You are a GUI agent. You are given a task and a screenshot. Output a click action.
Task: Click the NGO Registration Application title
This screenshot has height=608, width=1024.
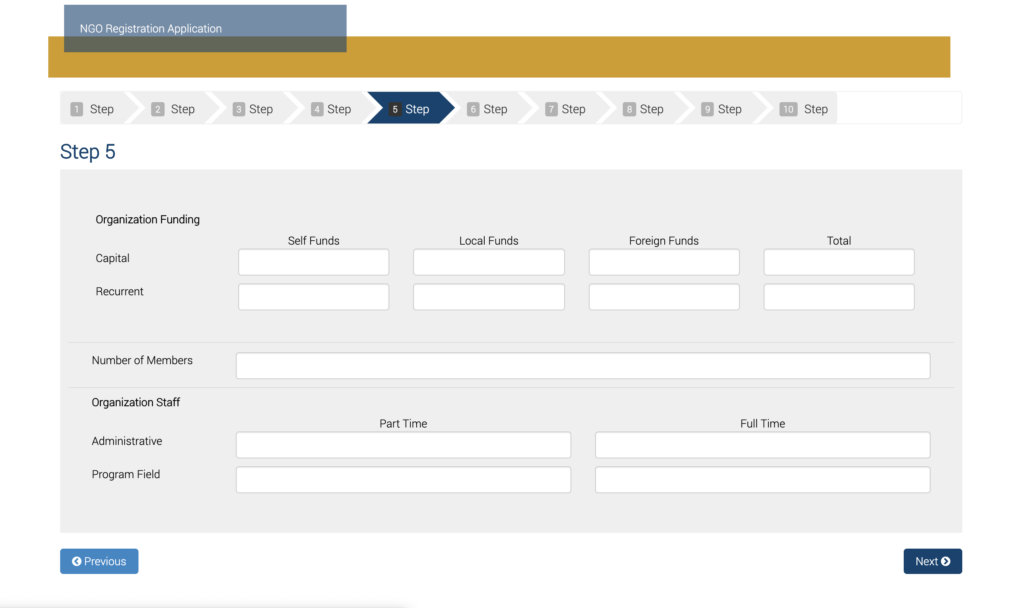[151, 29]
